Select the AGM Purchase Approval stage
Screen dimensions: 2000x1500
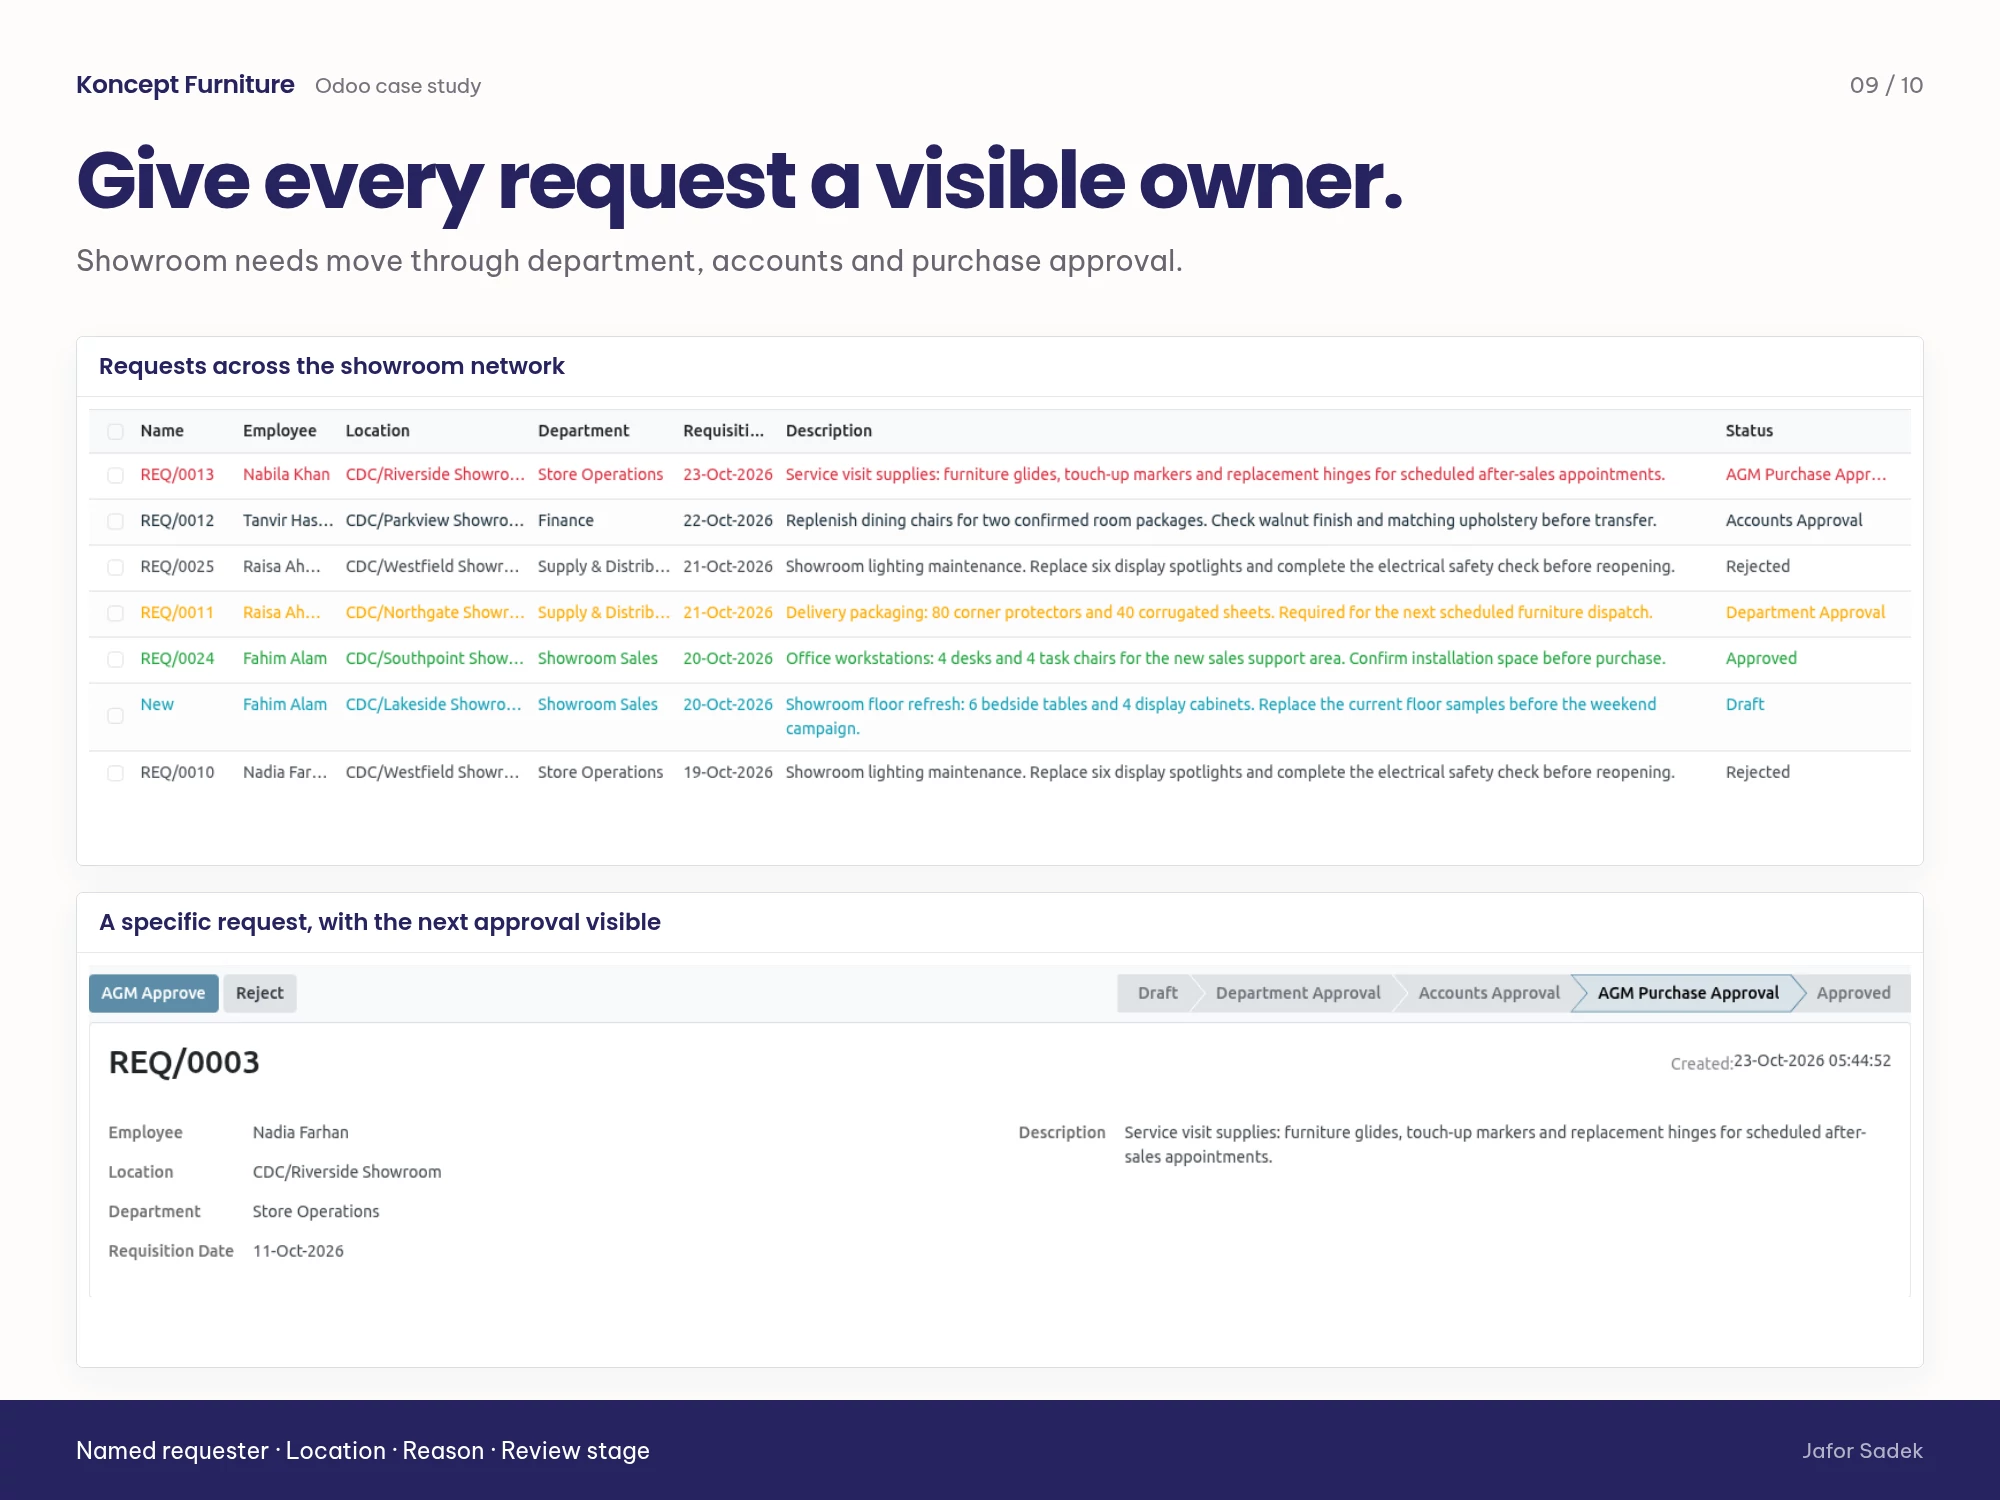[x=1688, y=993]
